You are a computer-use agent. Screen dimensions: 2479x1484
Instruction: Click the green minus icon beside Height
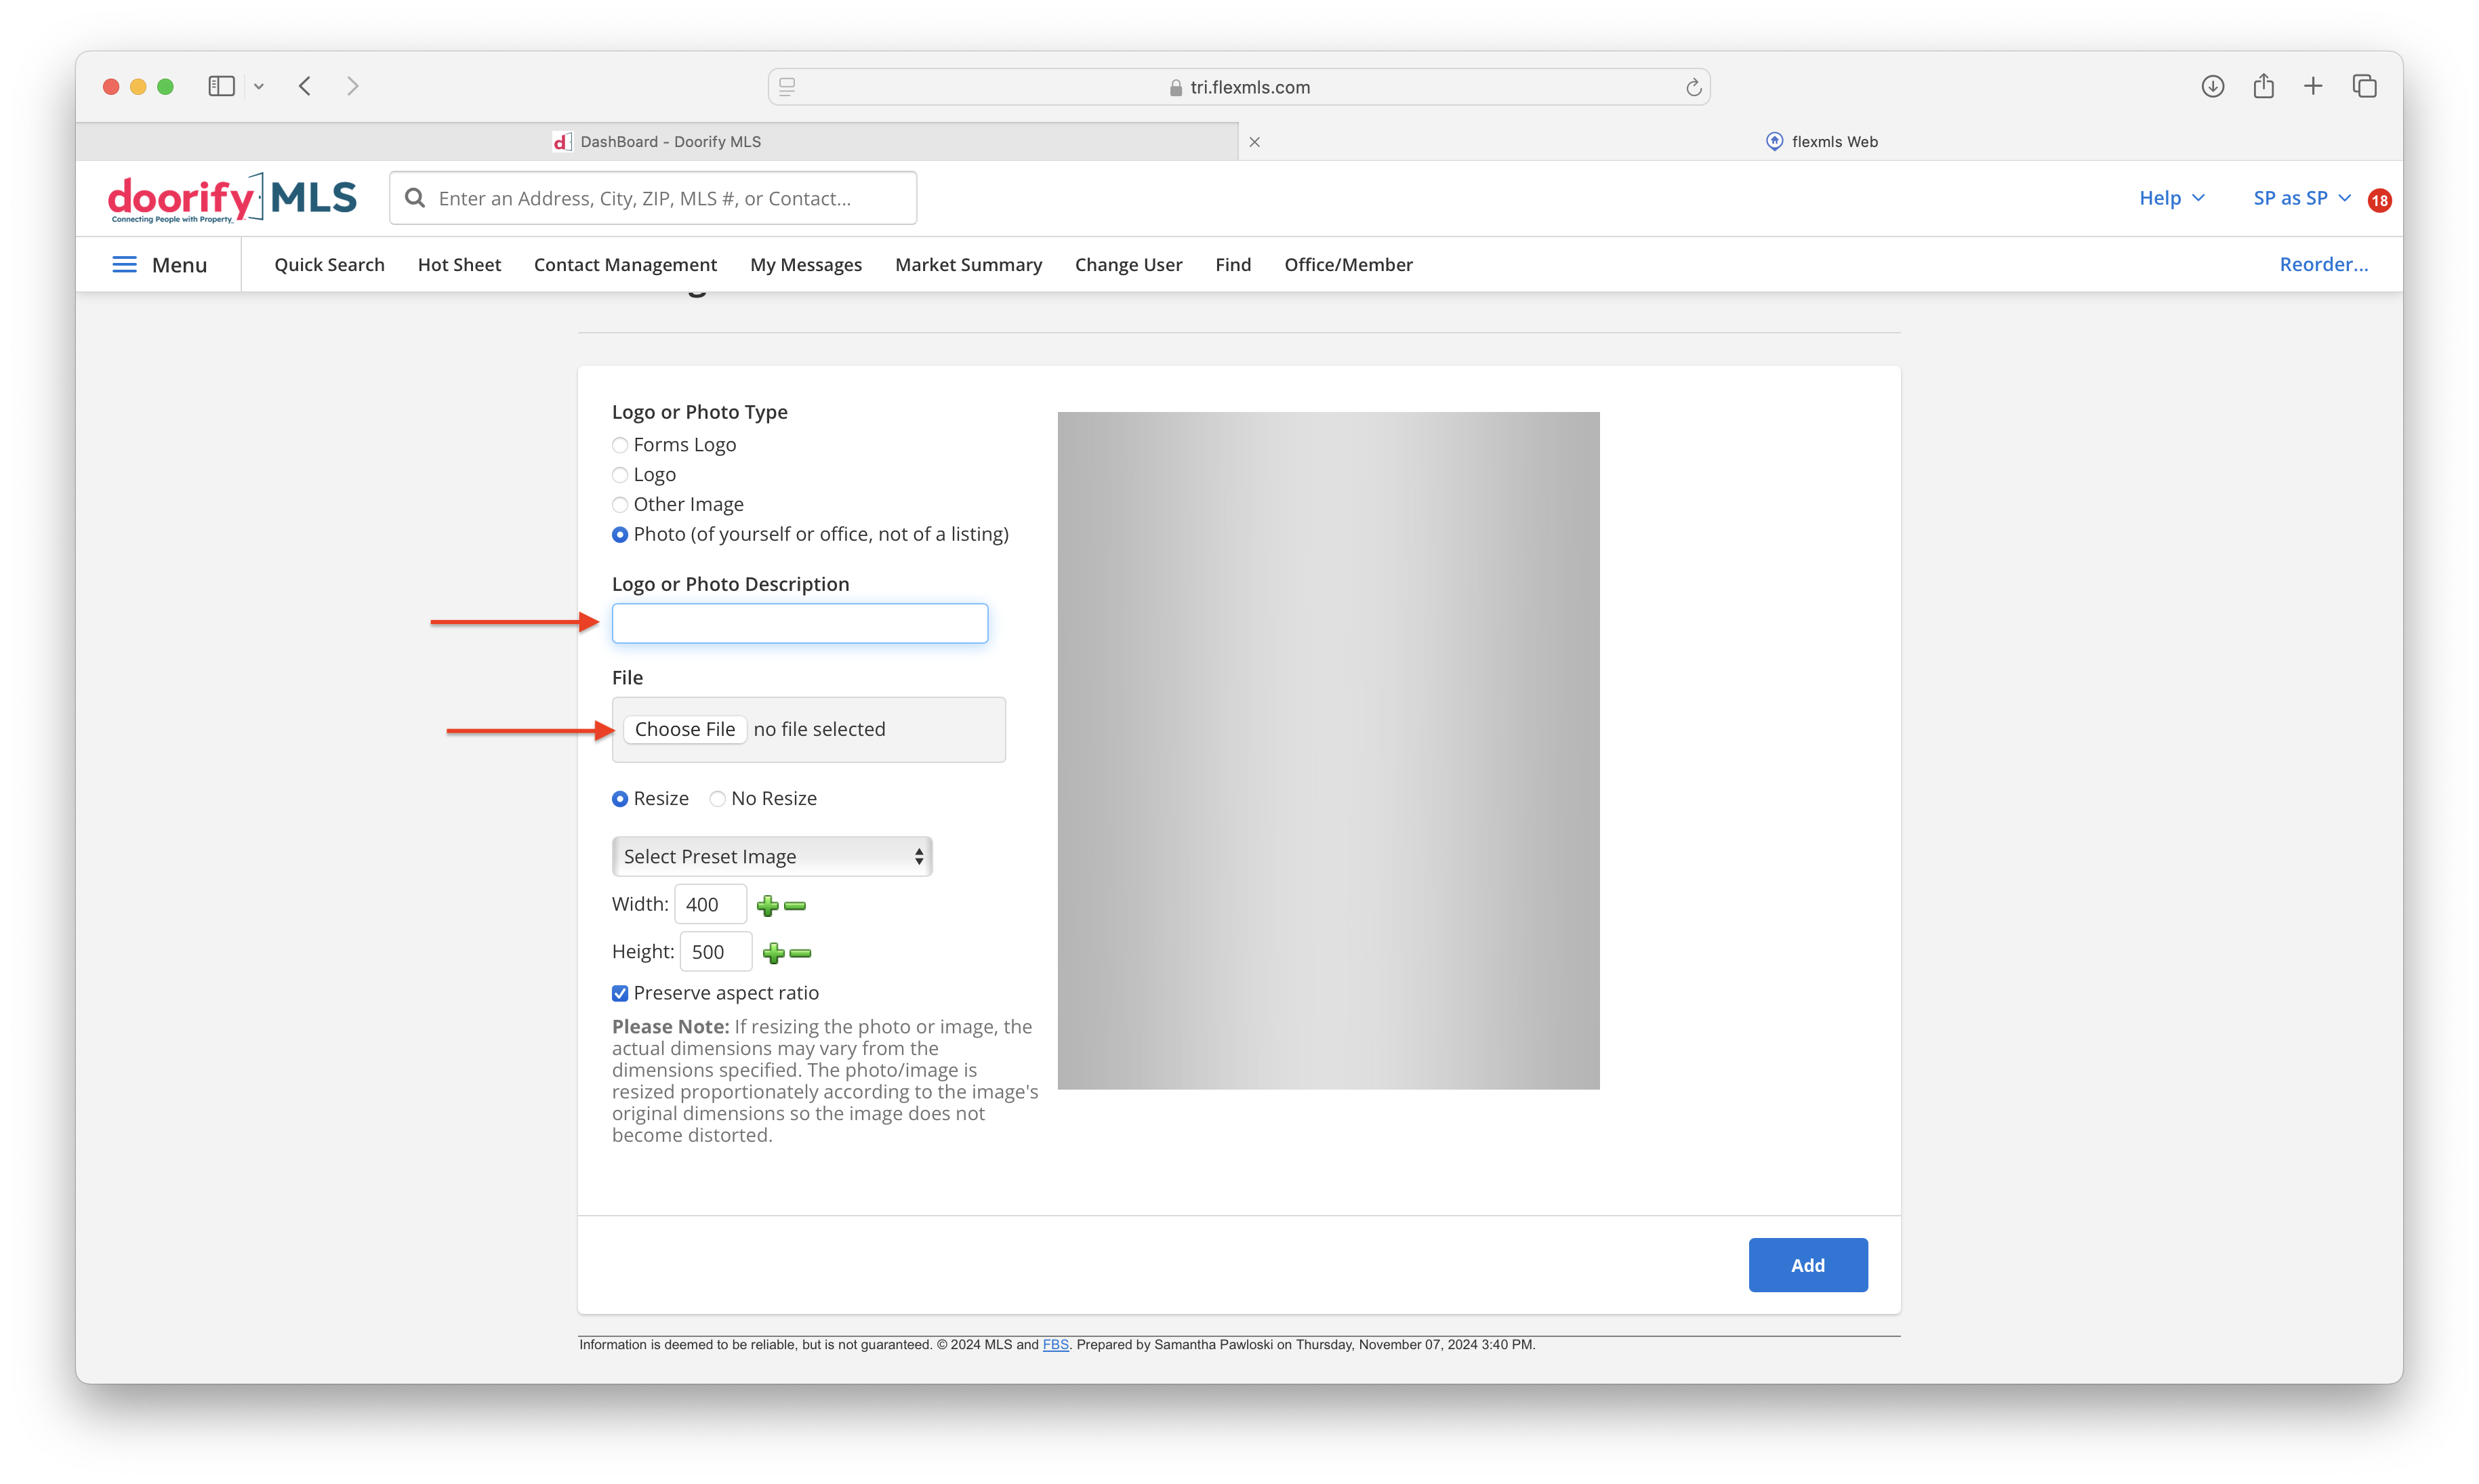point(800,953)
